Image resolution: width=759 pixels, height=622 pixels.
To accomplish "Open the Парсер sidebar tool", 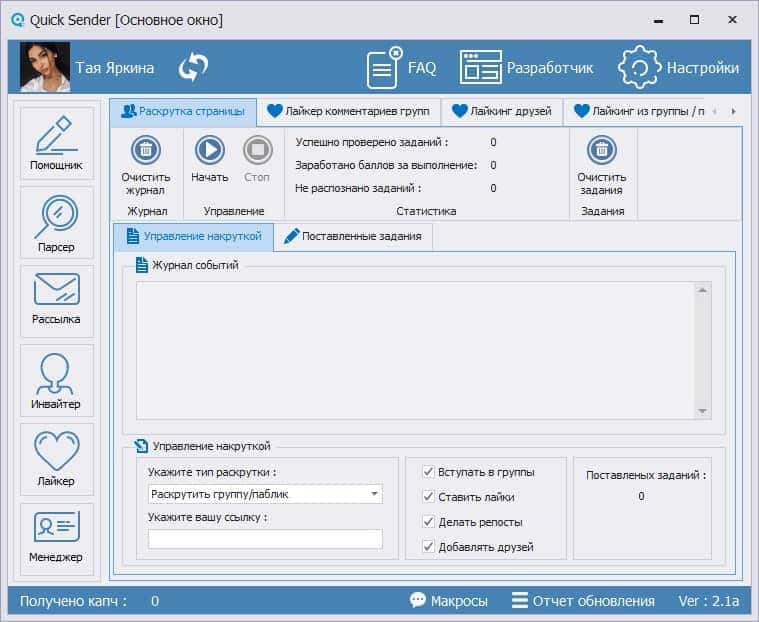I will click(x=57, y=222).
